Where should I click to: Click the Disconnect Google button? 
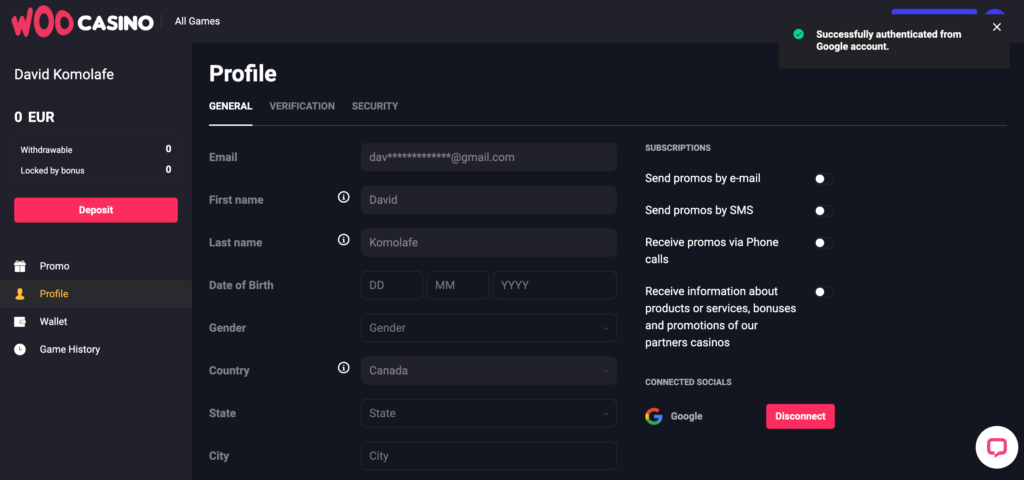click(800, 416)
